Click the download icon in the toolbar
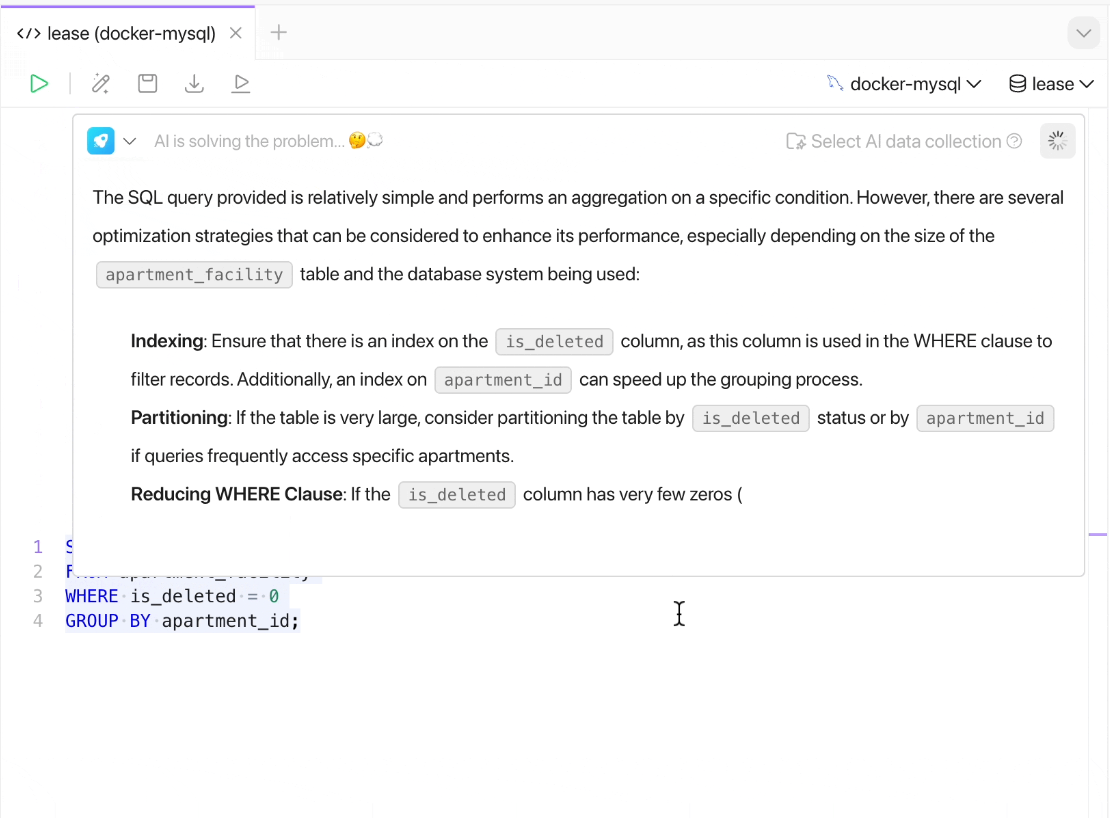 click(x=194, y=84)
